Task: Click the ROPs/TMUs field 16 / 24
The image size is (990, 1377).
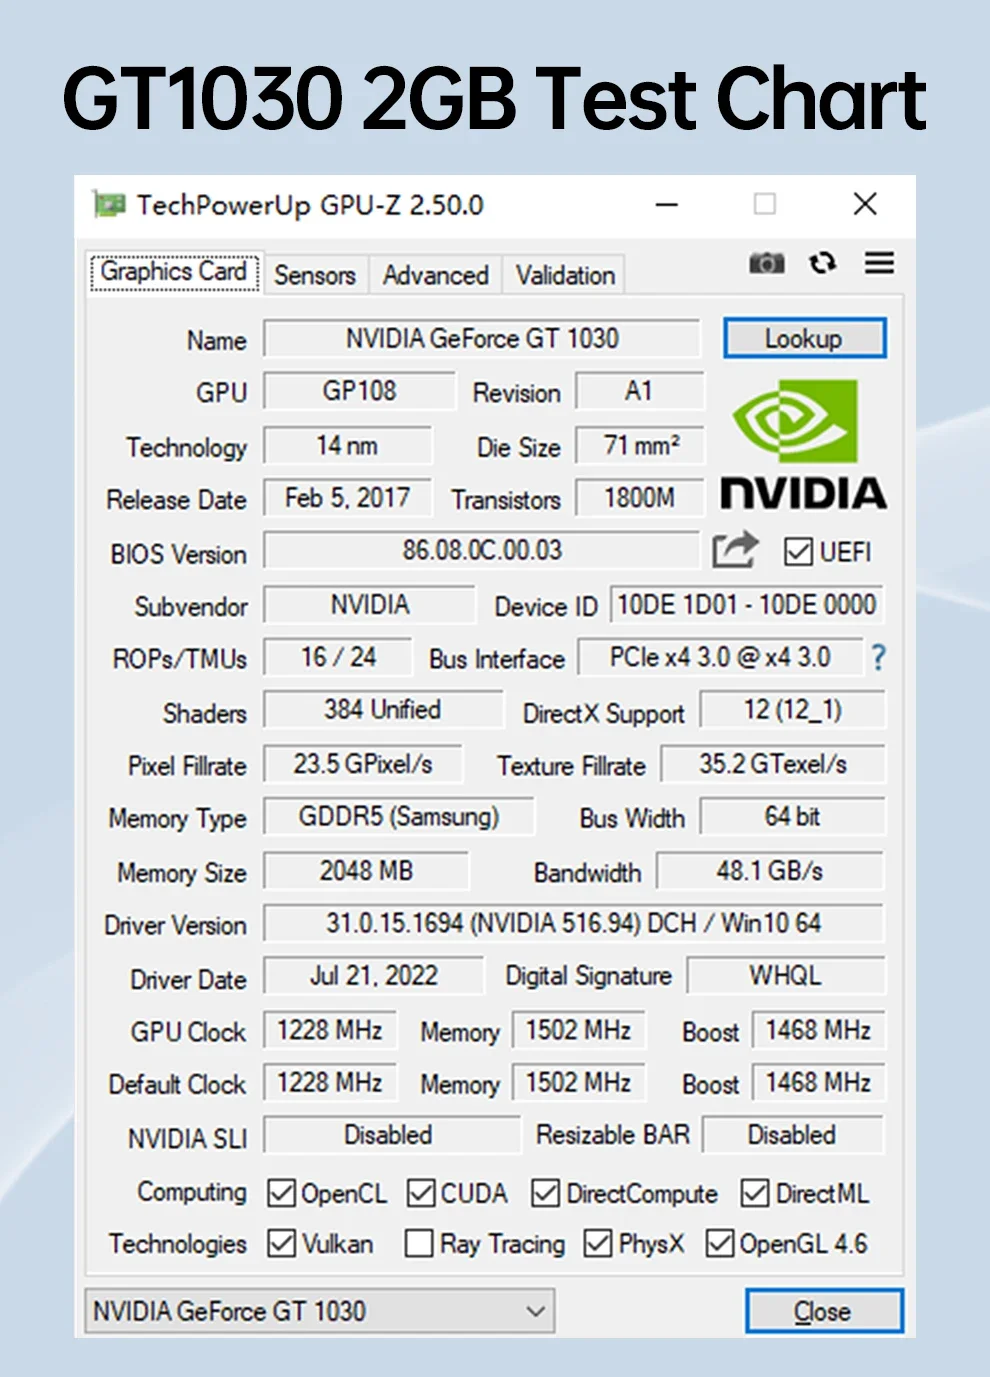Action: [x=338, y=657]
